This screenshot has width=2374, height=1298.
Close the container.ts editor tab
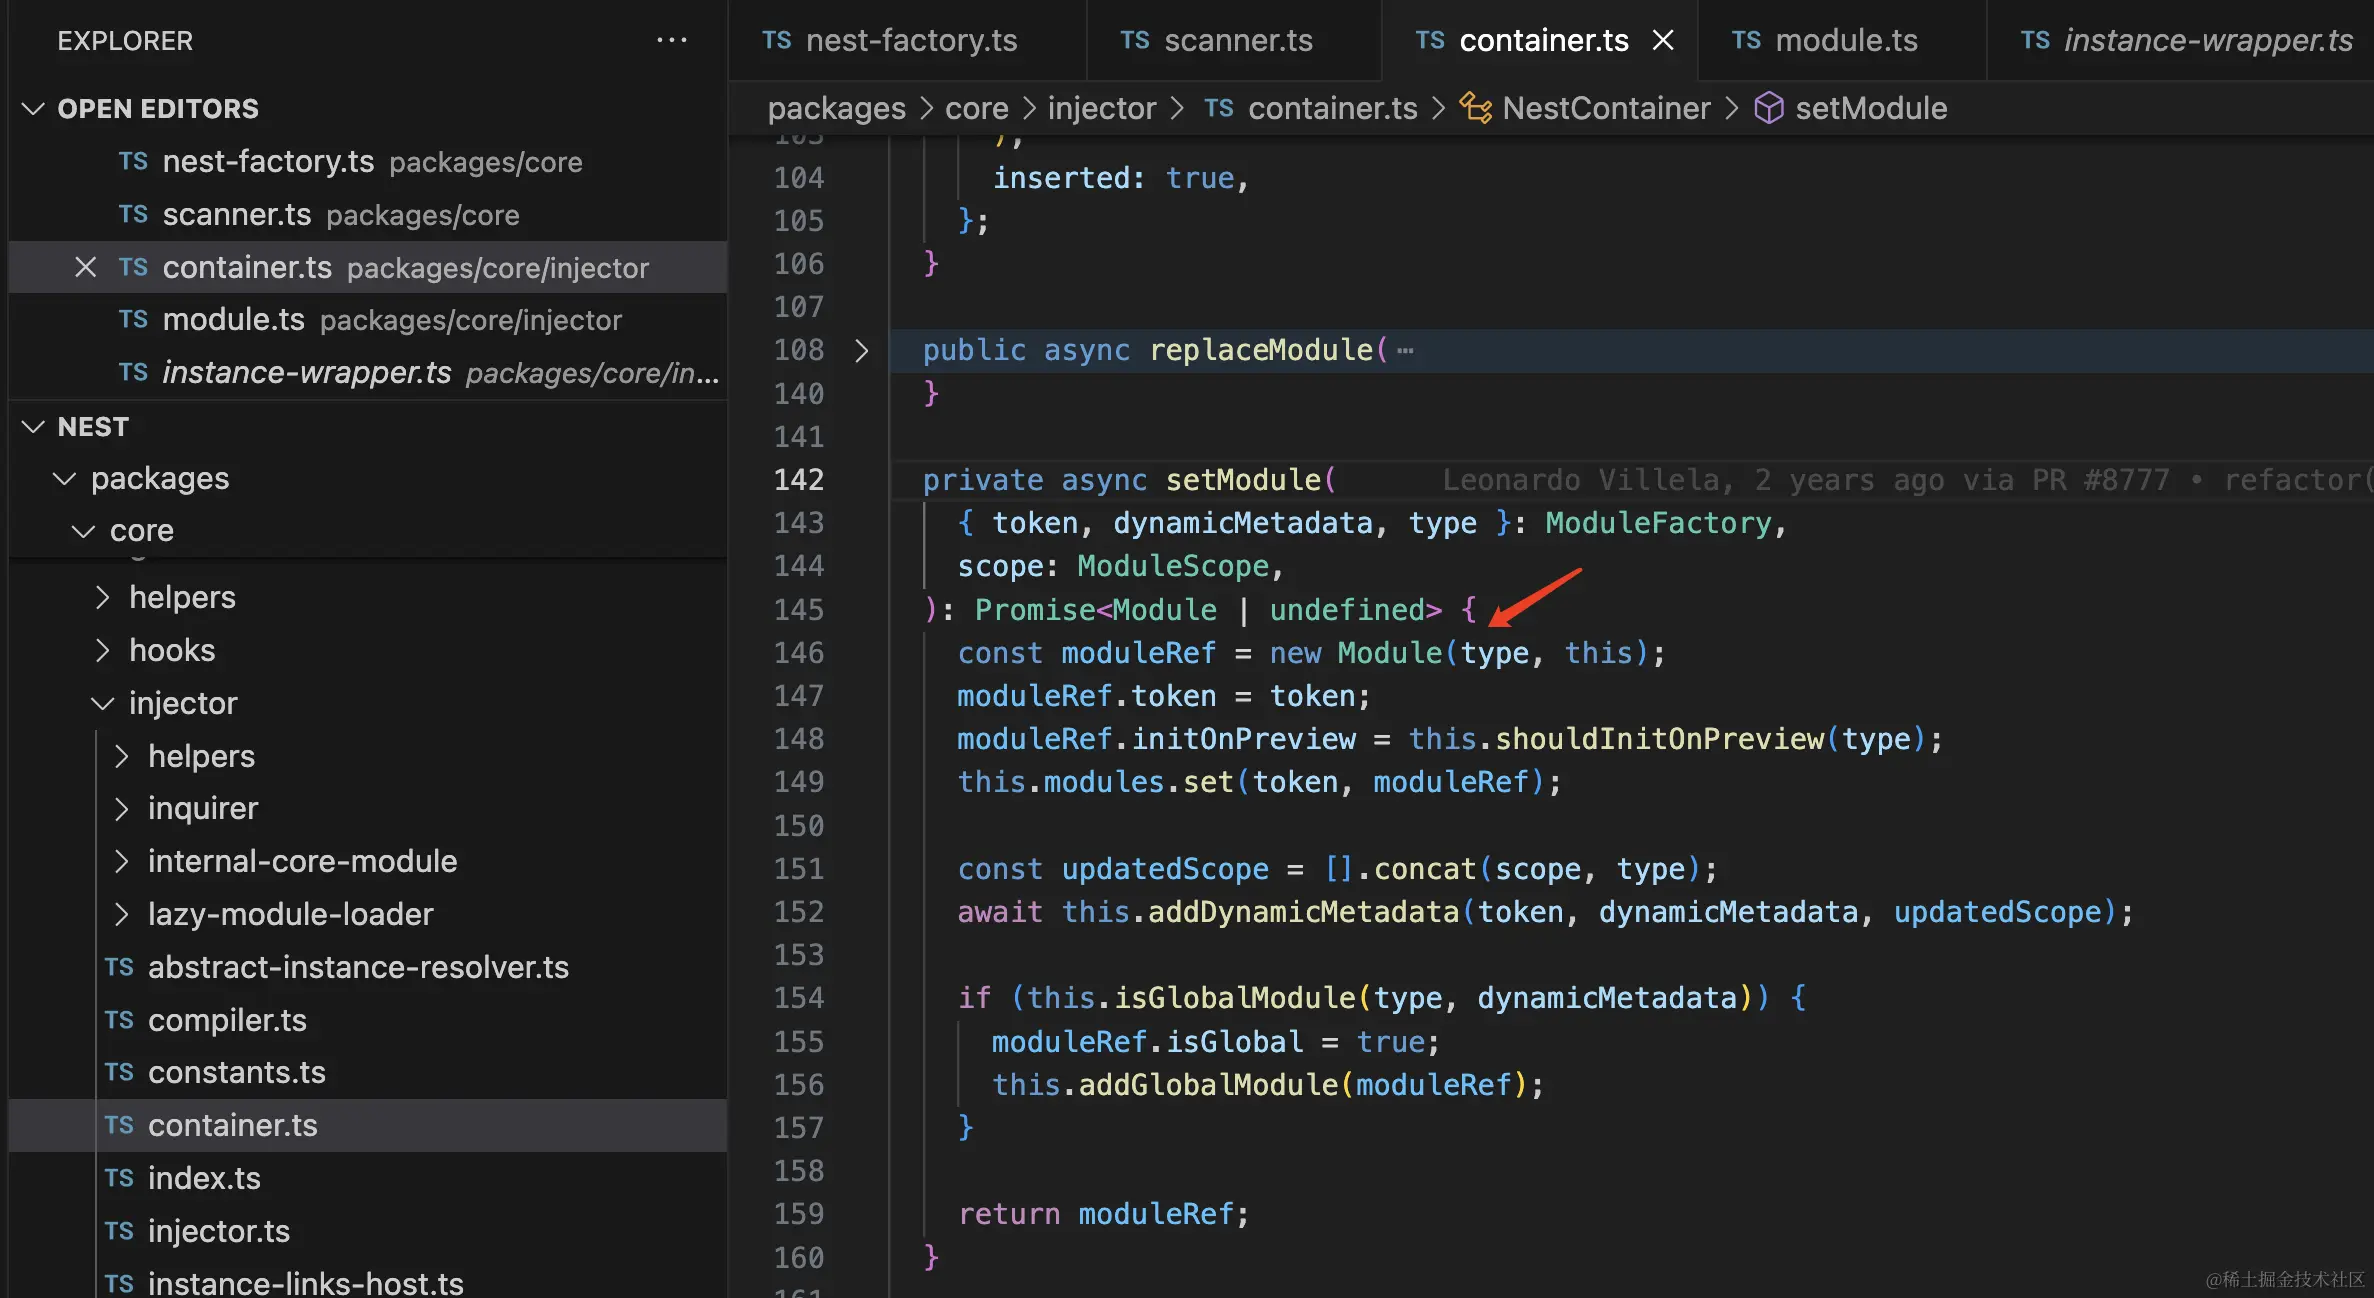1663,40
